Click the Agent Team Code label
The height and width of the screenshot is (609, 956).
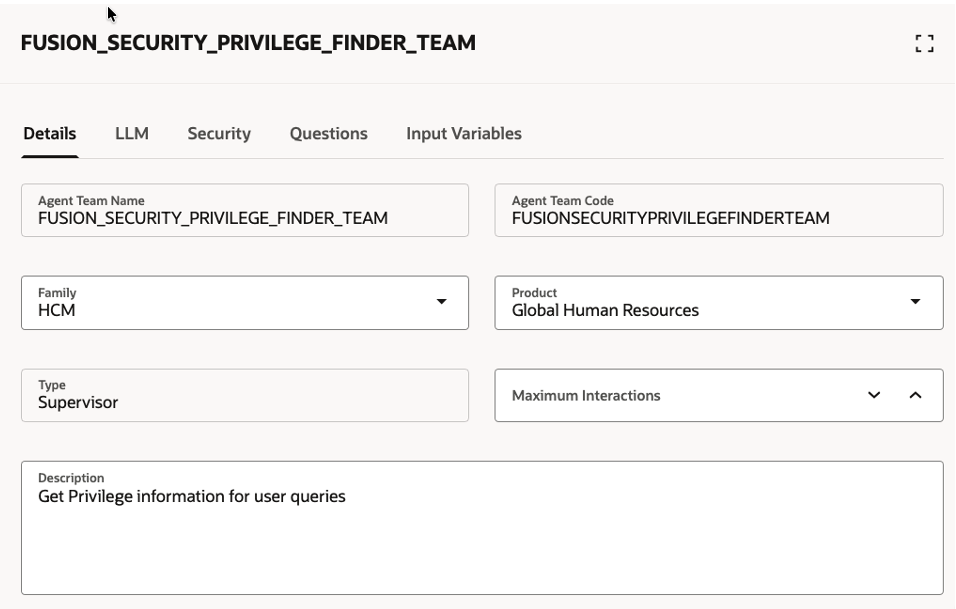562,201
